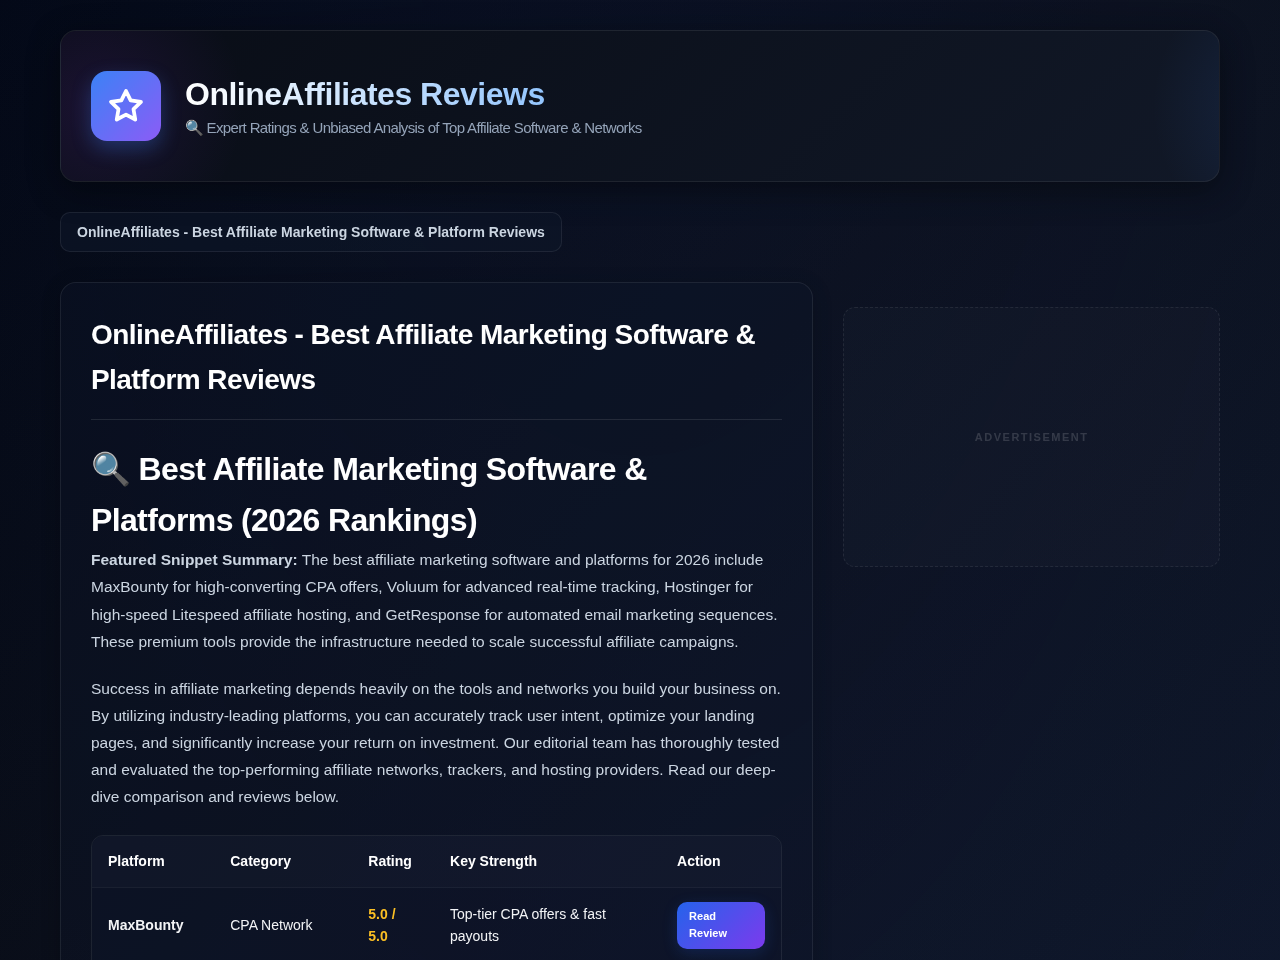Click the magnifying glass emoji in the rankings heading

point(110,469)
